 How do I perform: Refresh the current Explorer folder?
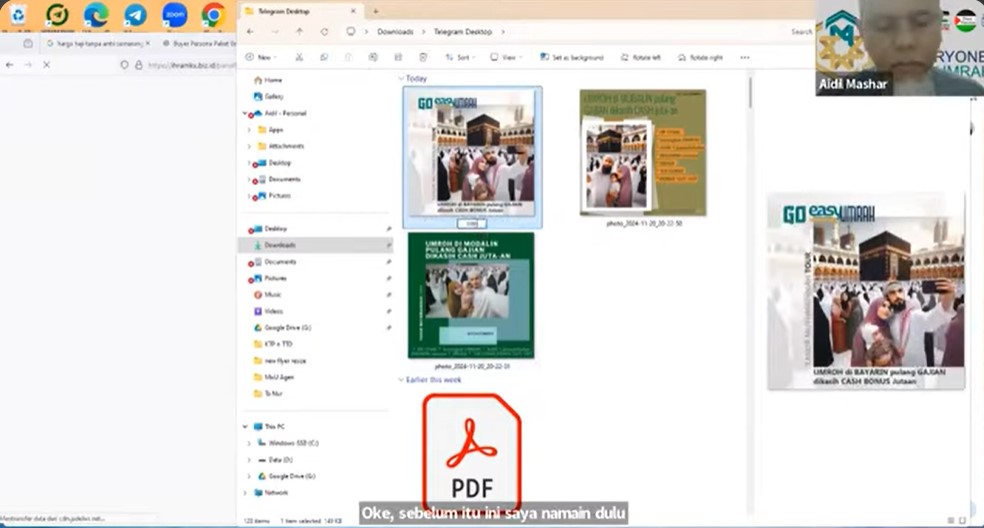click(325, 32)
